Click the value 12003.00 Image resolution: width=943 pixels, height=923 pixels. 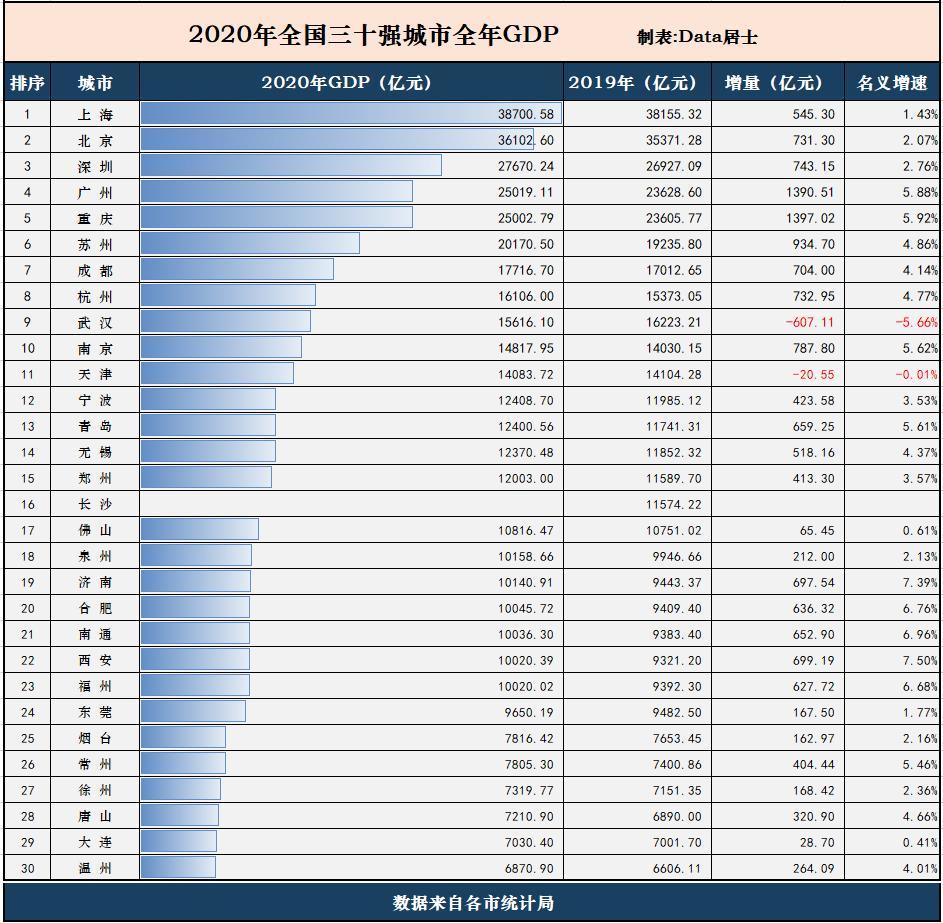(x=526, y=478)
